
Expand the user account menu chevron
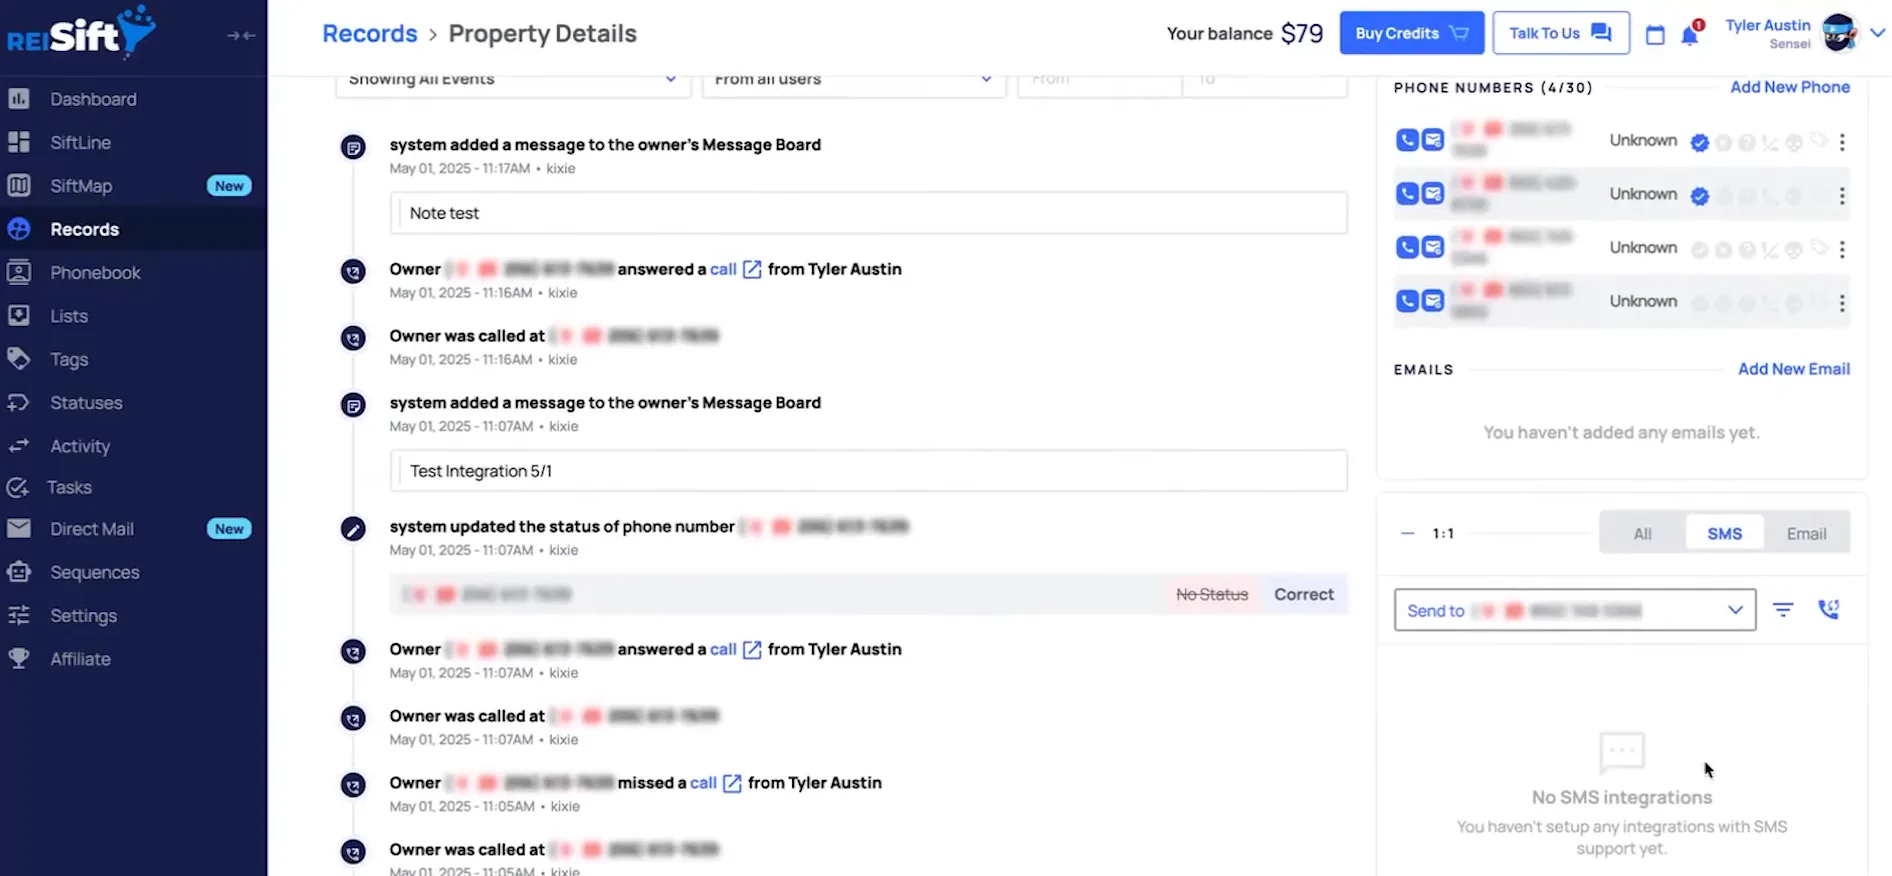(1877, 33)
